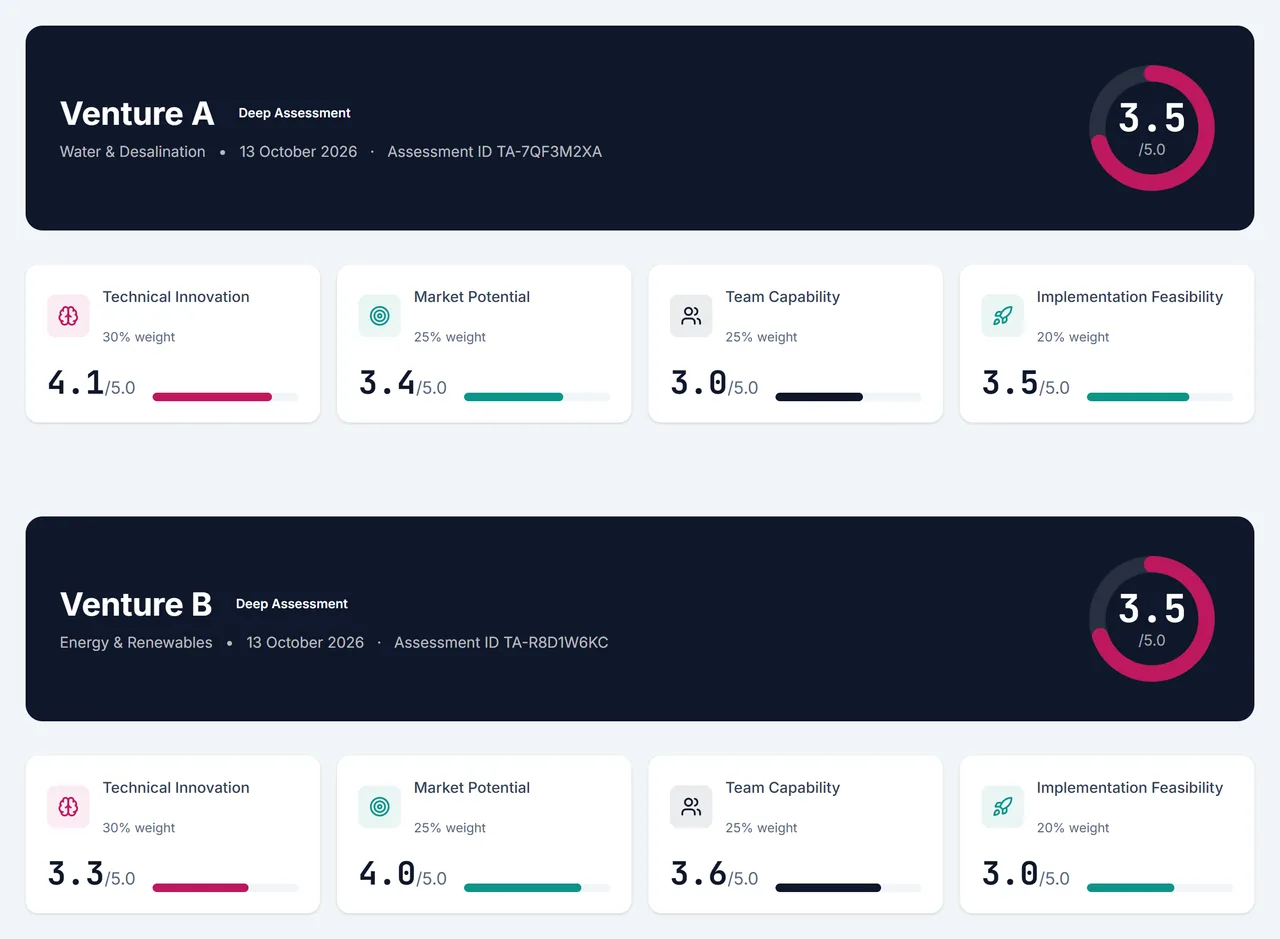Viewport: 1280px width, 939px height.
Task: Click Venture A's Market Potential title
Action: click(472, 297)
